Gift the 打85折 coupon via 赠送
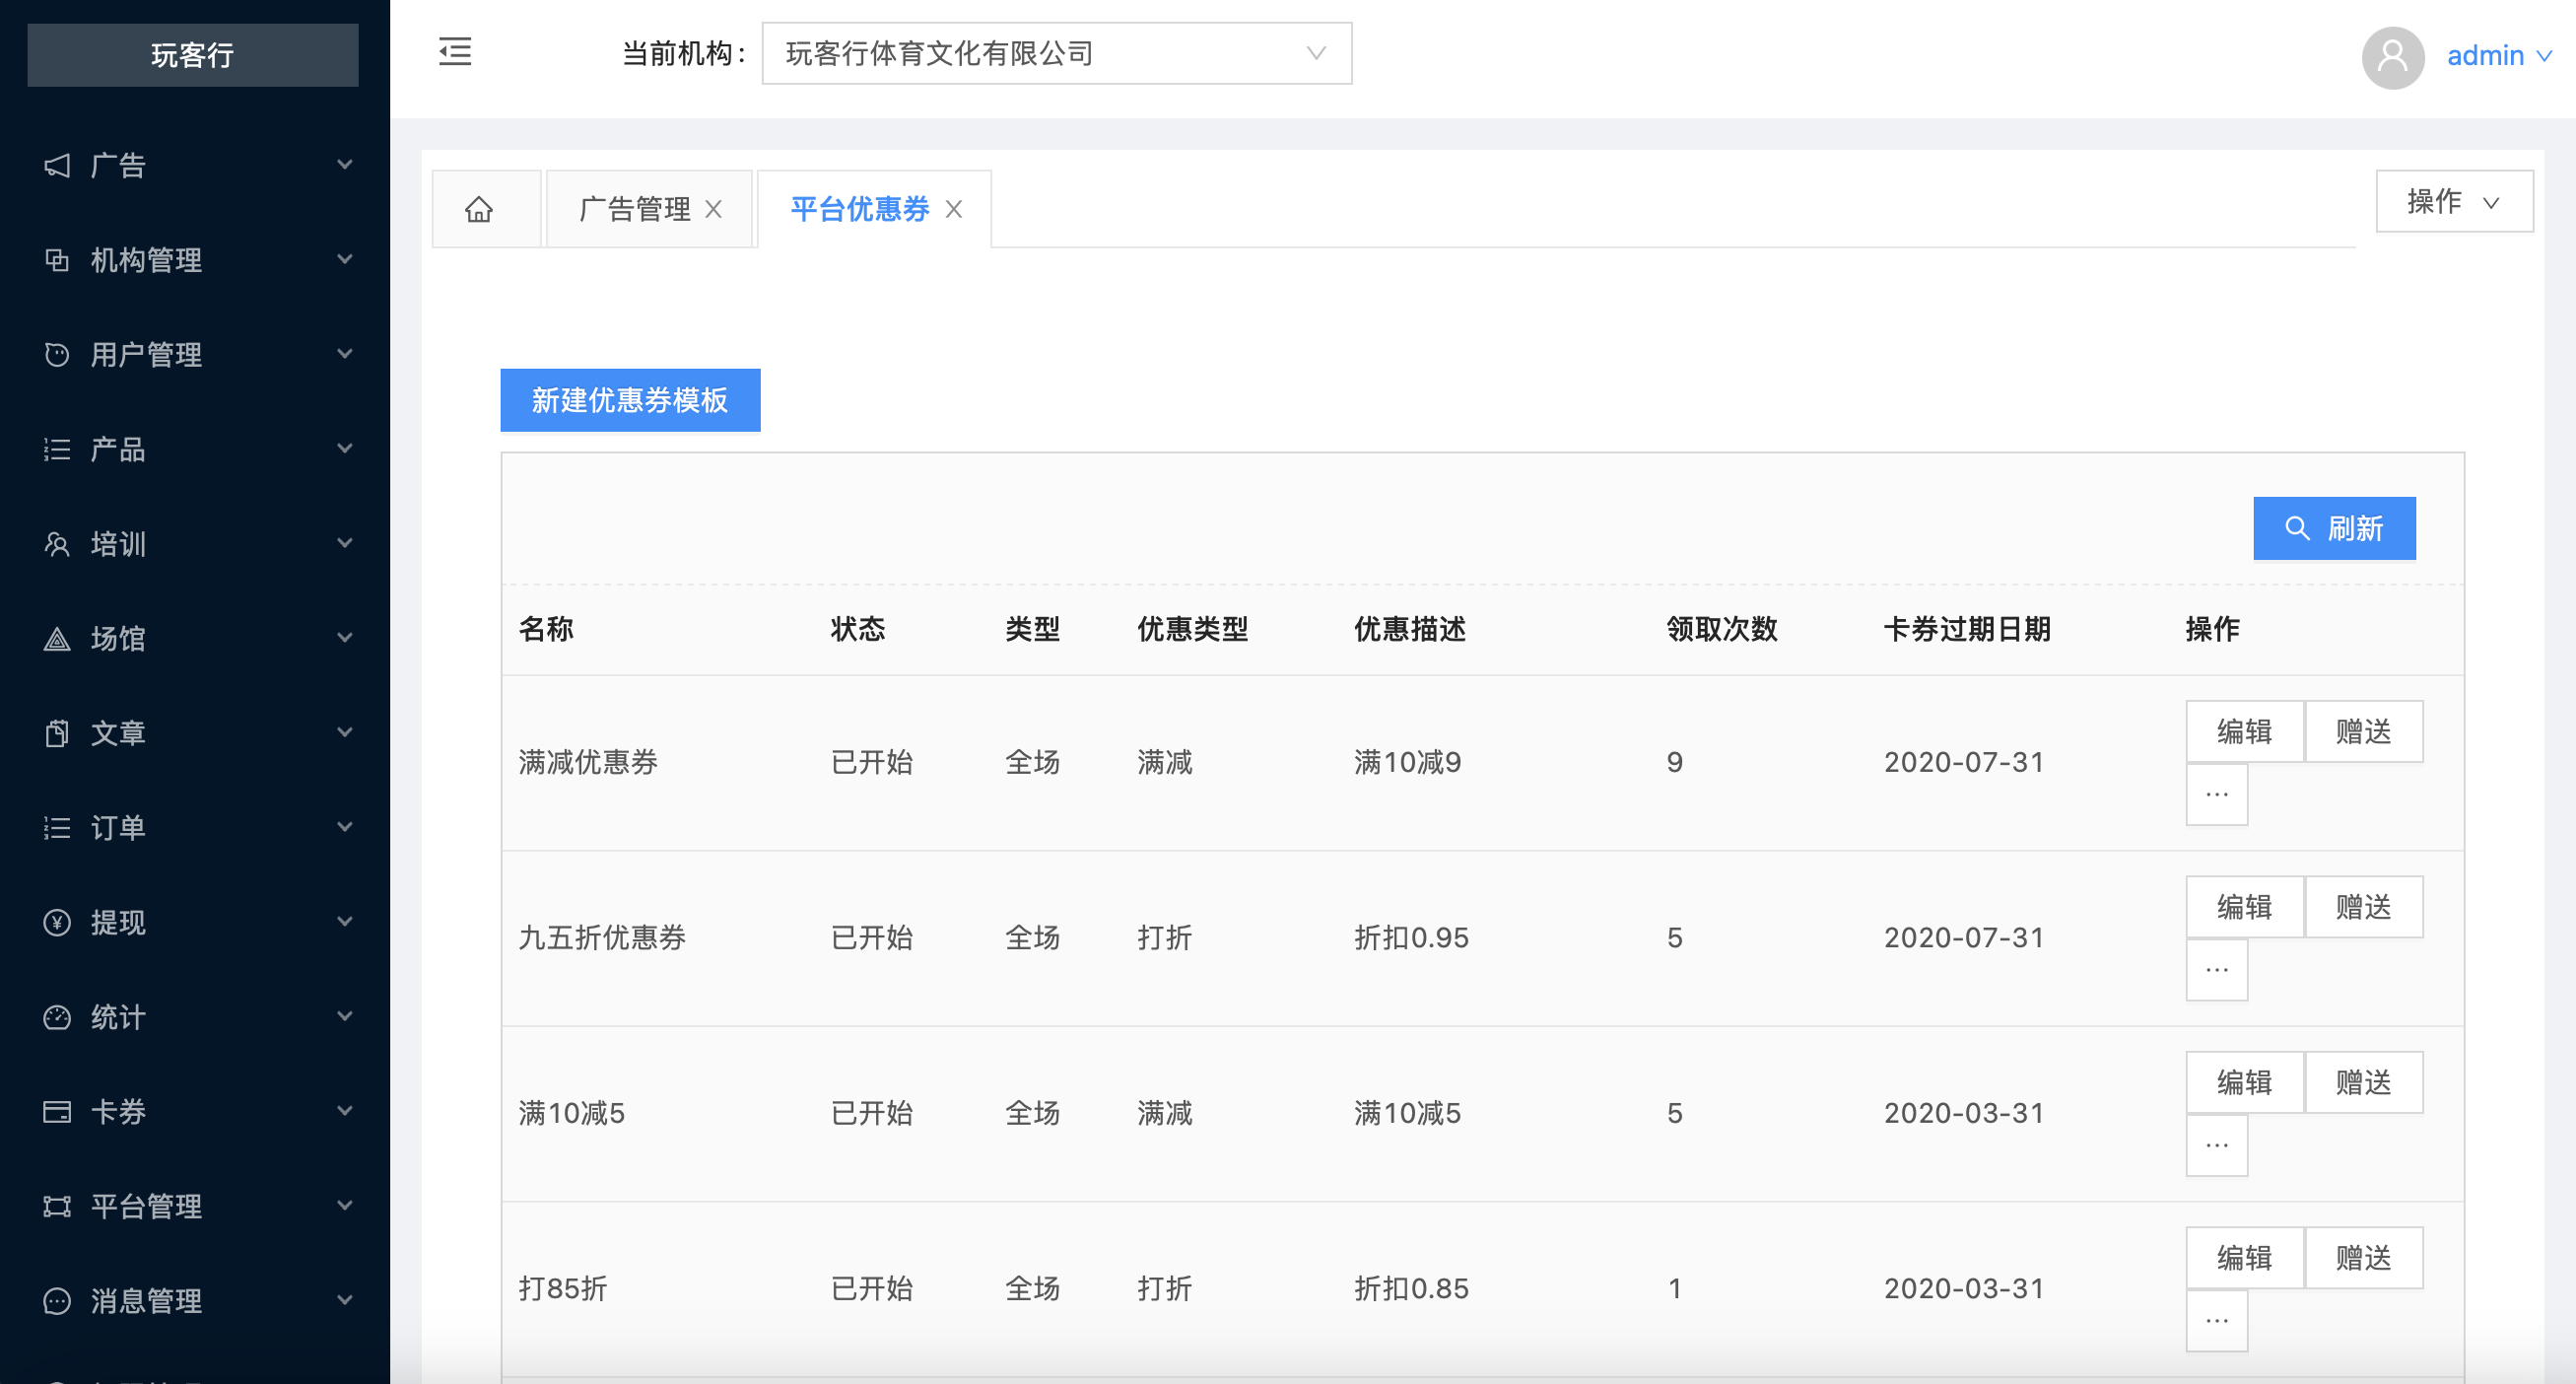 2363,1258
